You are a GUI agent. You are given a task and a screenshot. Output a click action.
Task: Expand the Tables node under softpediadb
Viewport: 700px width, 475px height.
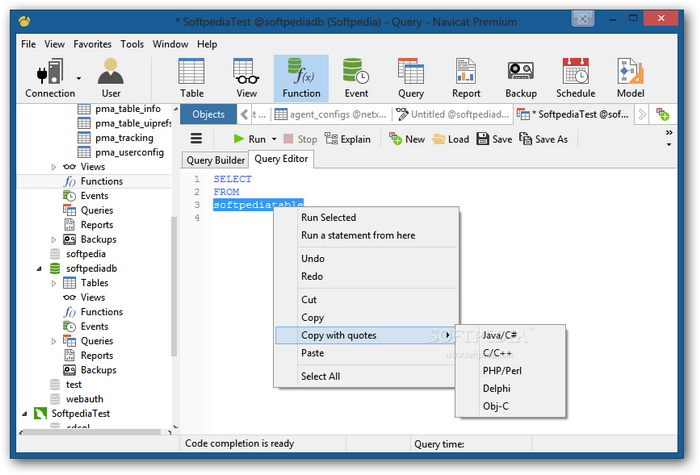(x=54, y=283)
